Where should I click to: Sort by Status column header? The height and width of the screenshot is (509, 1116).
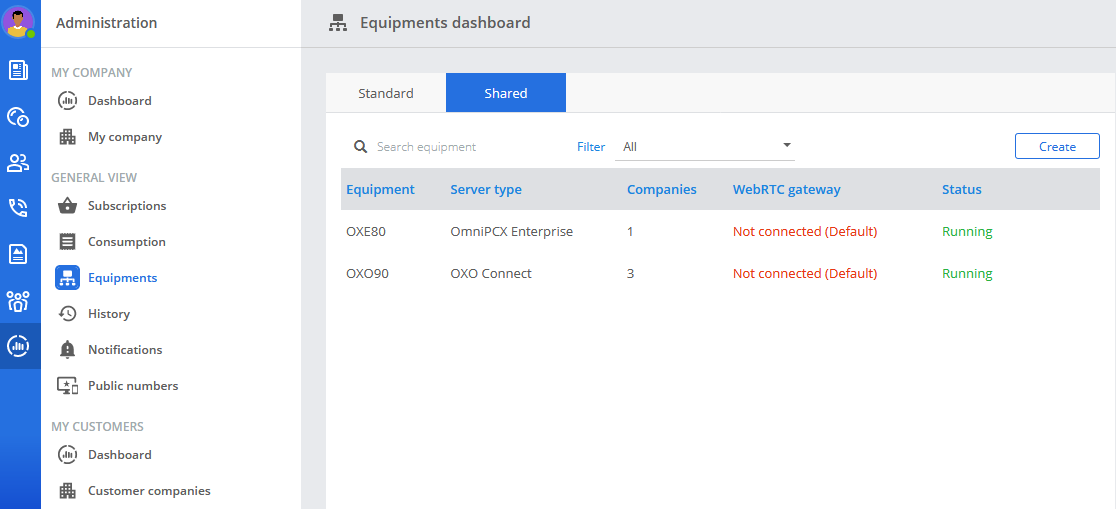pyautogui.click(x=962, y=189)
